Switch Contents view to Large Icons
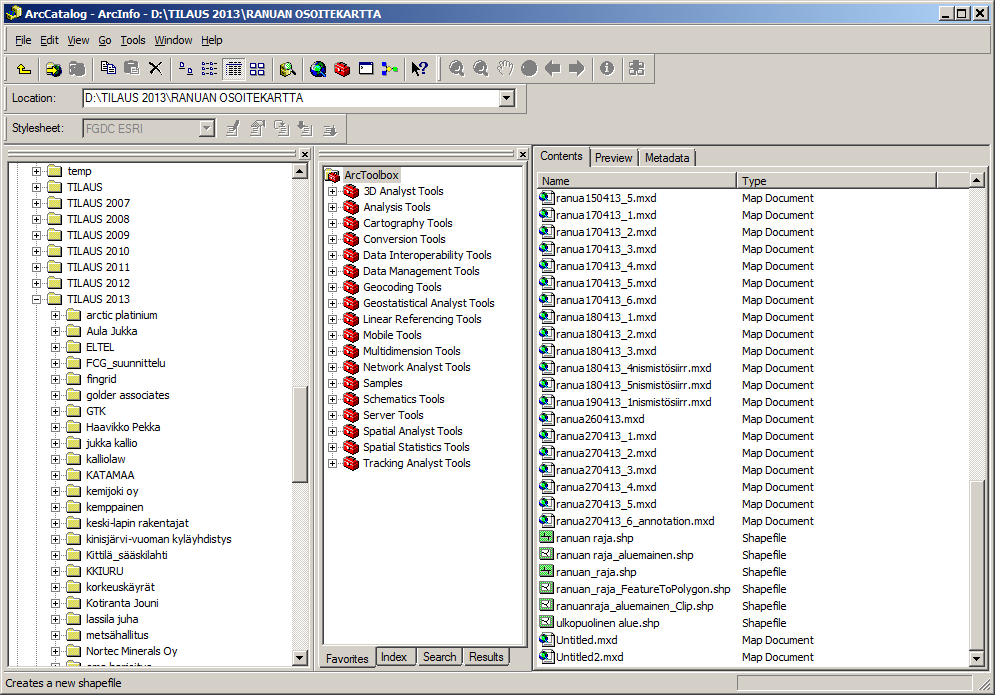This screenshot has height=695, width=995. tap(185, 69)
